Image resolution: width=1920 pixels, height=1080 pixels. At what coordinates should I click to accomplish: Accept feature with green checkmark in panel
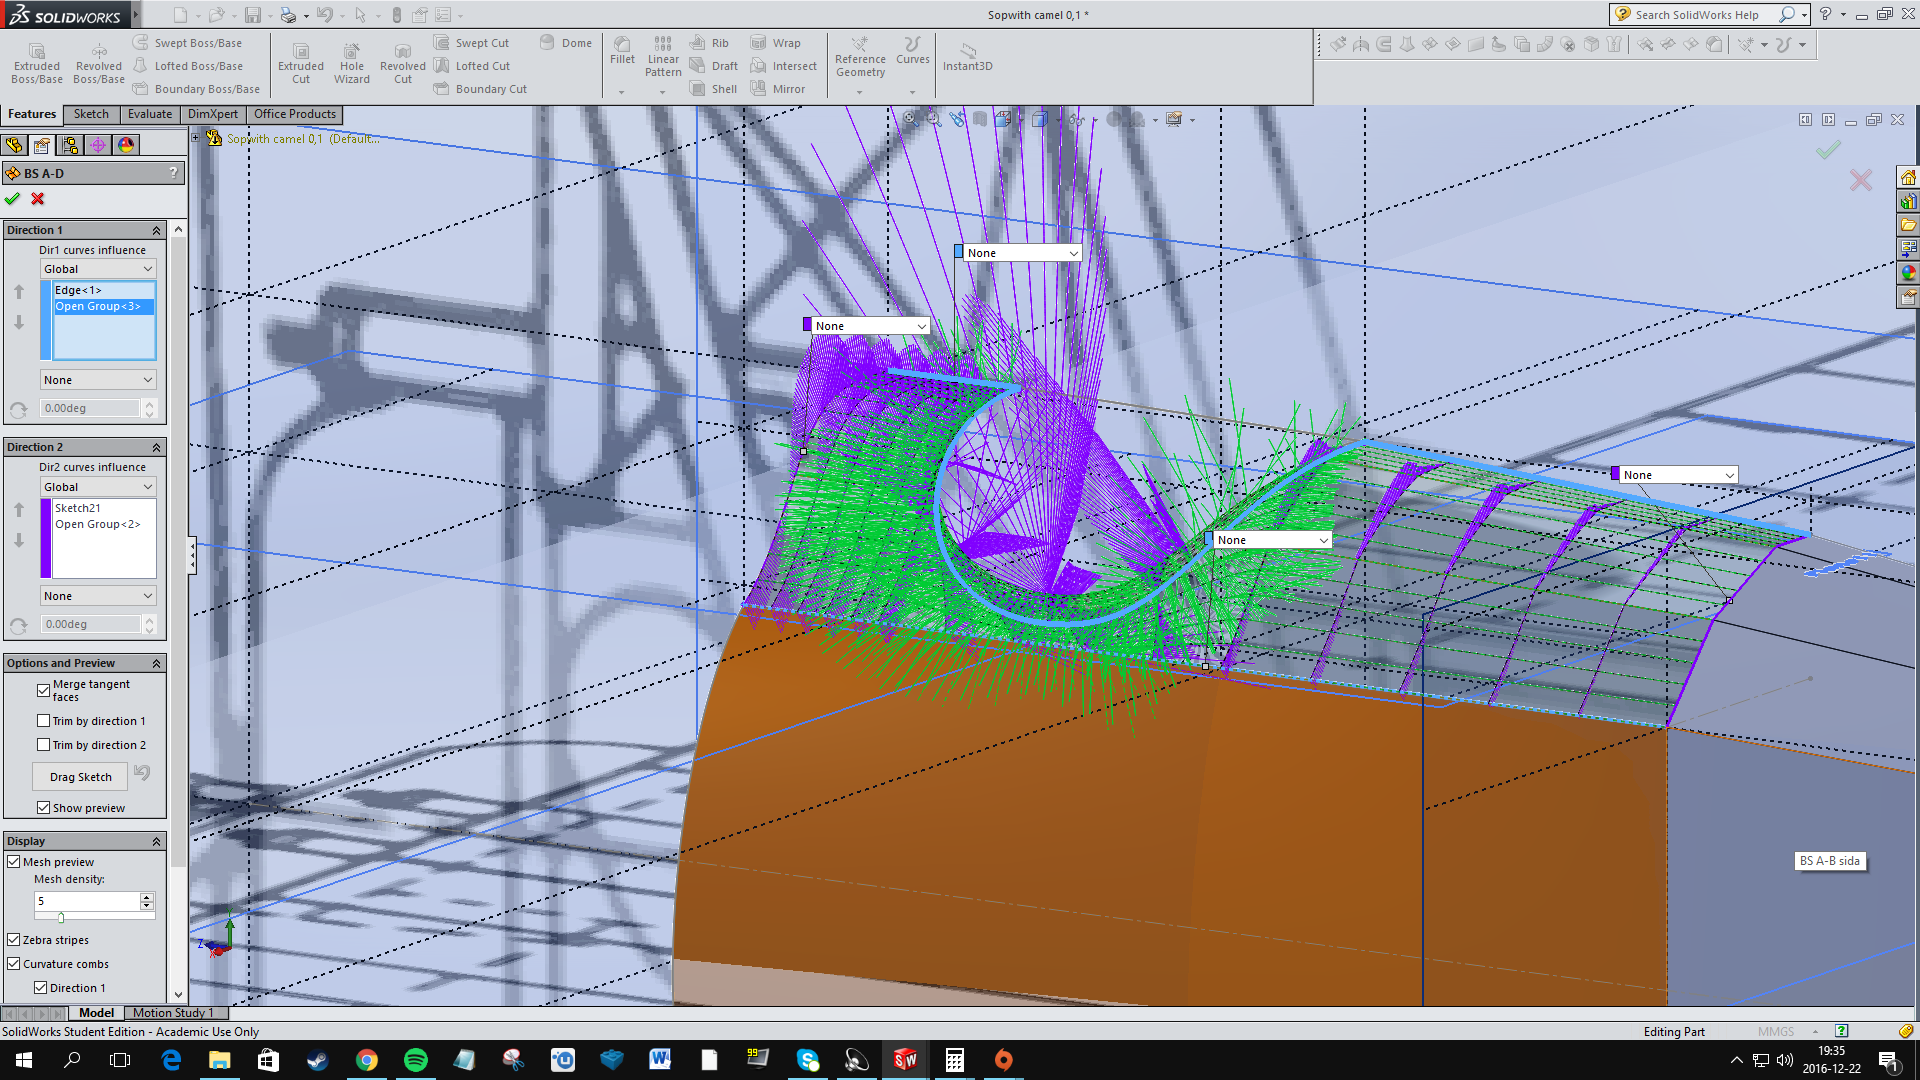click(13, 199)
